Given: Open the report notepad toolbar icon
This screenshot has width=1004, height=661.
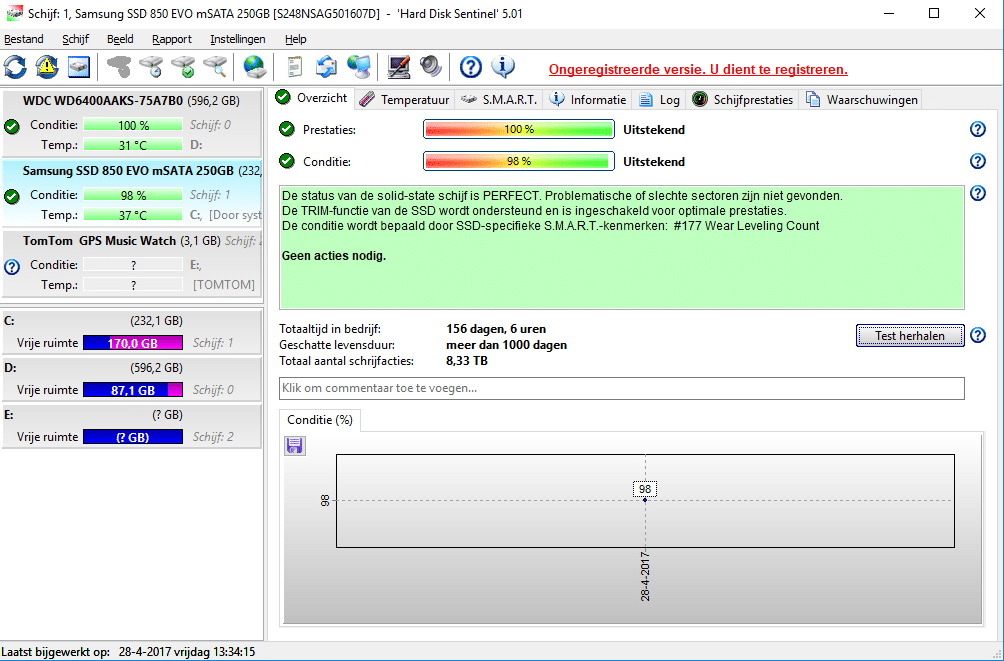Looking at the screenshot, I should coord(294,67).
